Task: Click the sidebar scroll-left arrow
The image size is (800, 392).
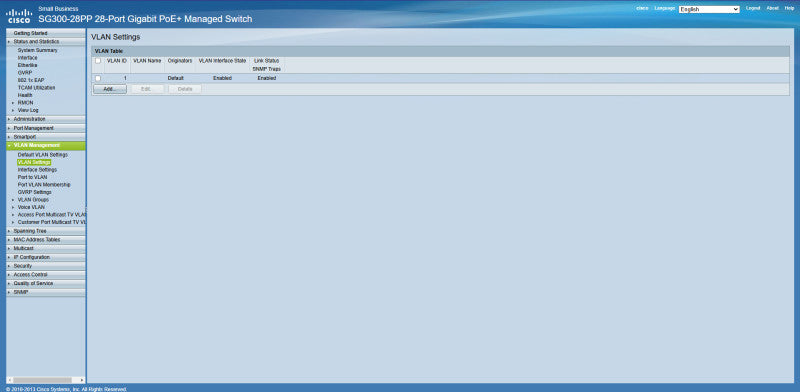Action: point(9,380)
